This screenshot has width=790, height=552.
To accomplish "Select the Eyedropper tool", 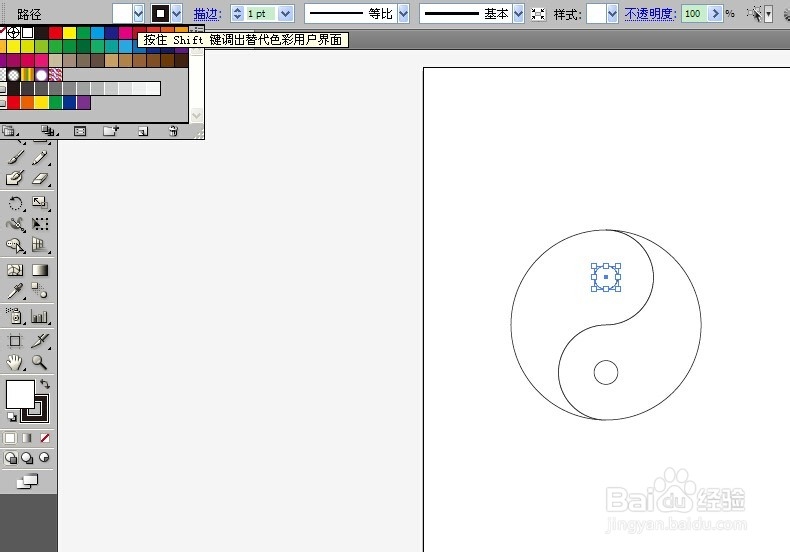I will click(x=15, y=291).
